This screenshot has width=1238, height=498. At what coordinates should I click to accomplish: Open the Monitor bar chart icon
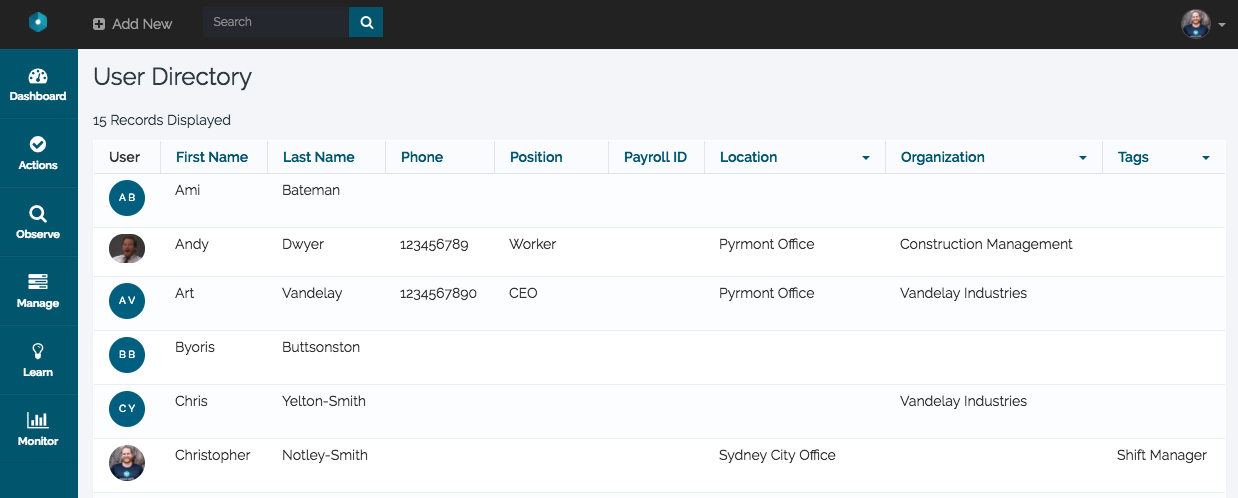pos(38,420)
